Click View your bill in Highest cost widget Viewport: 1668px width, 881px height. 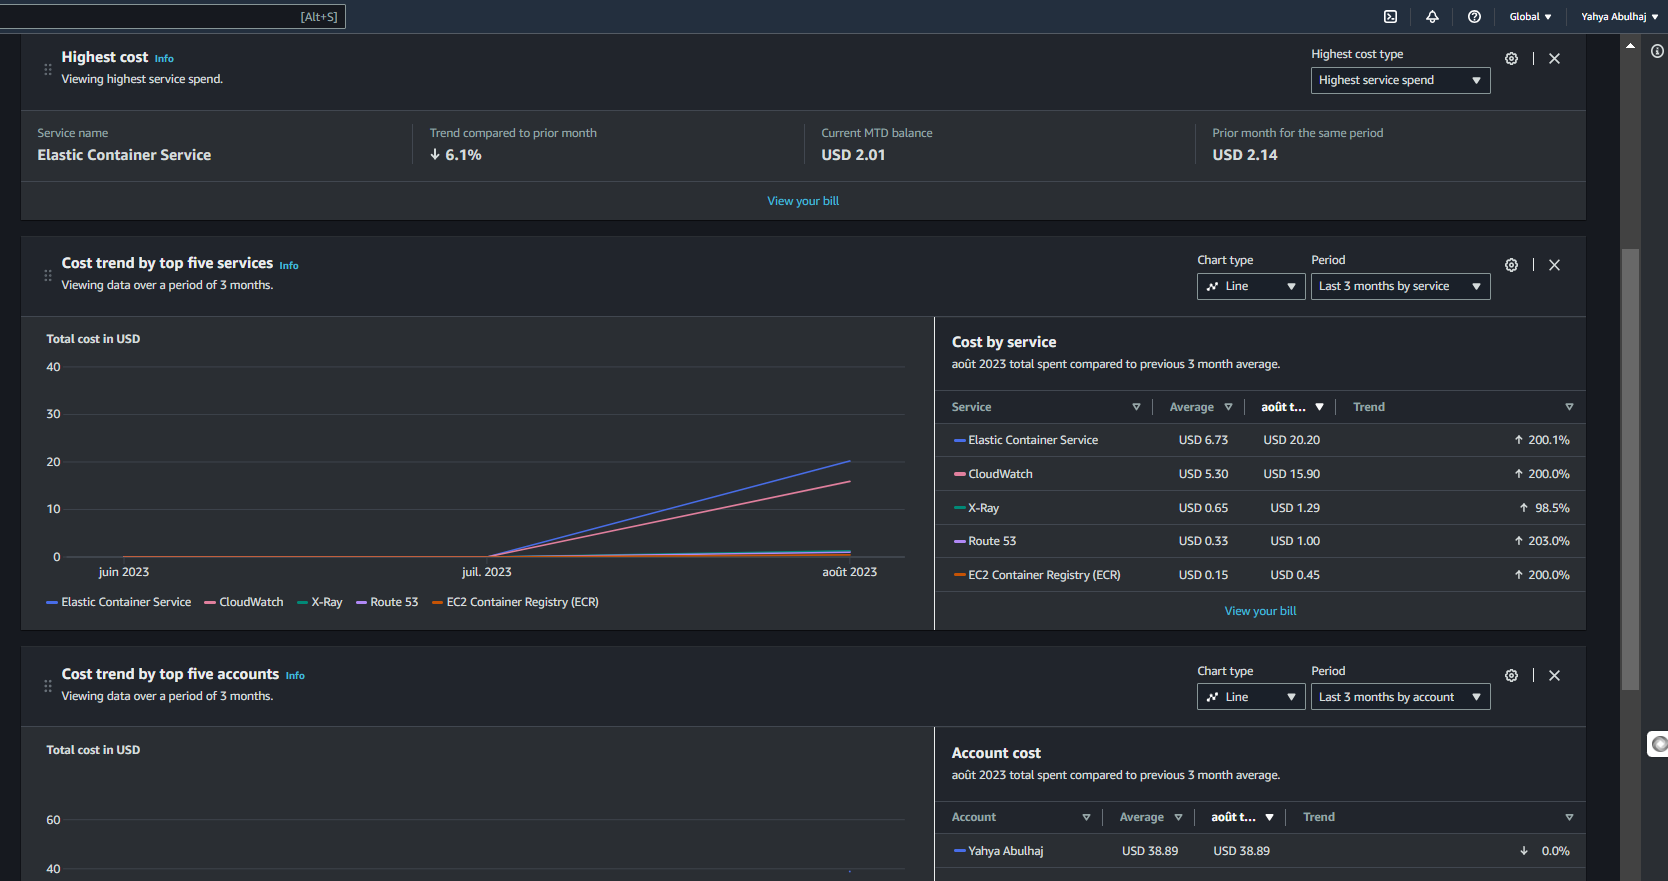[x=803, y=201]
